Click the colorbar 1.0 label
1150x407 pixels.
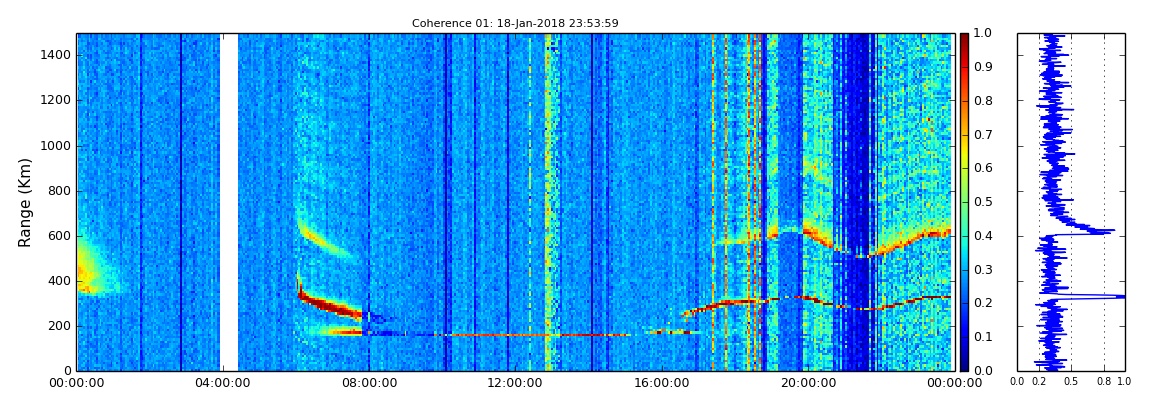tap(981, 34)
